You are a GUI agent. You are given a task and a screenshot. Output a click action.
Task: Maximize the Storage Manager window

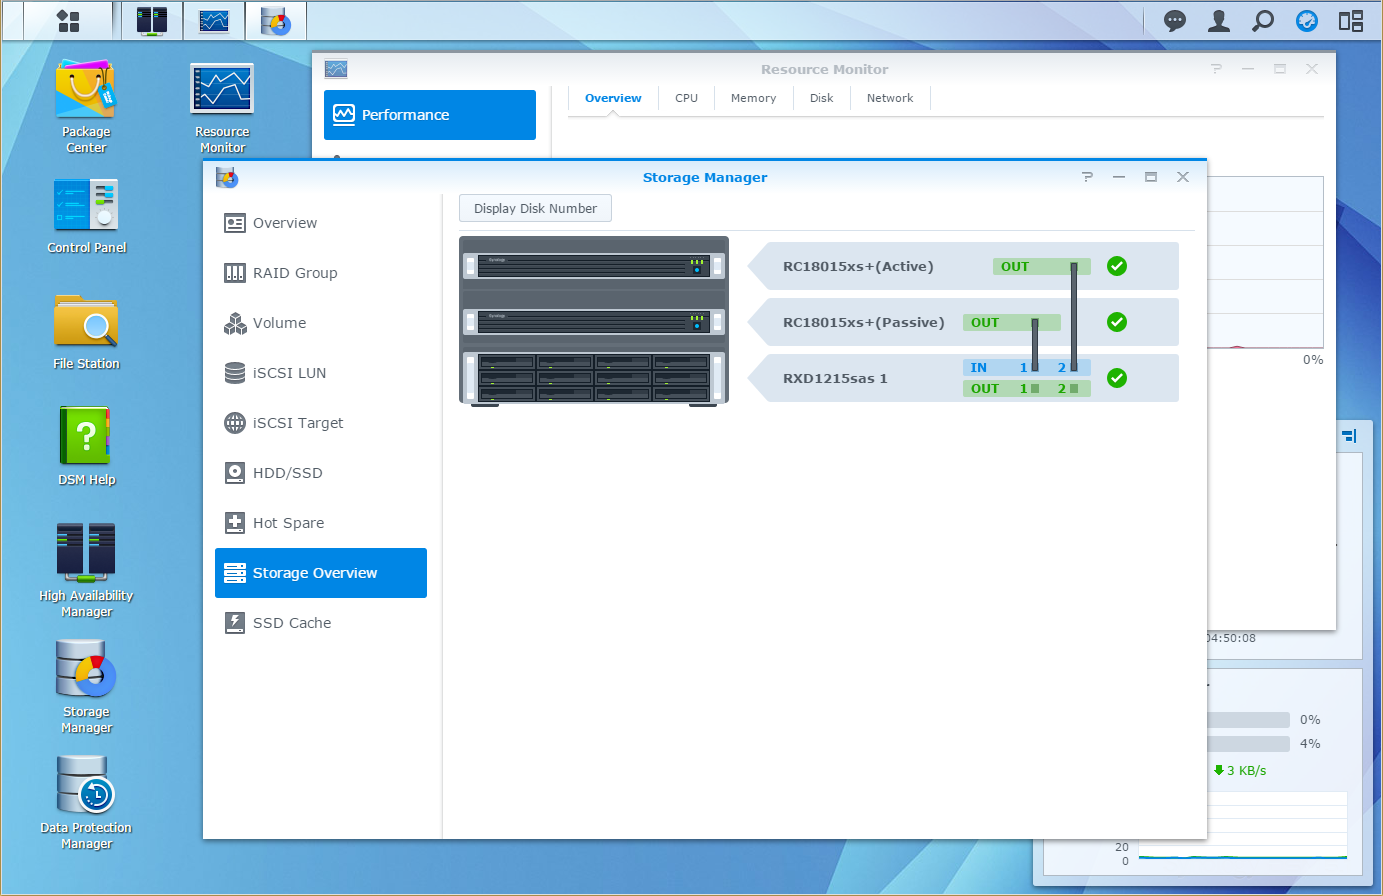click(1151, 177)
